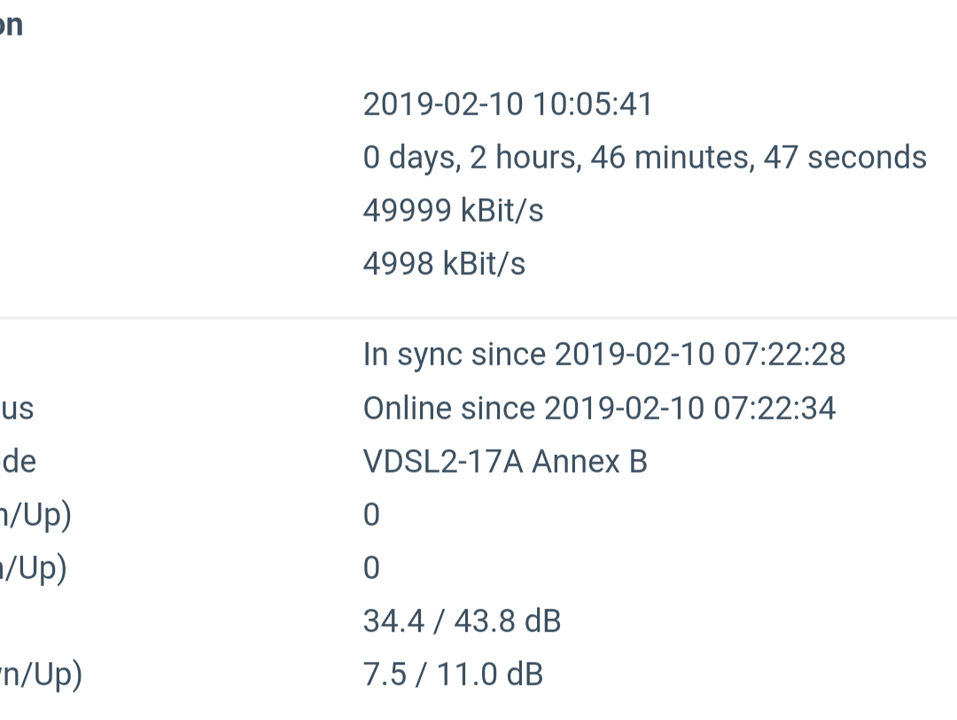This screenshot has width=957, height=720.
Task: Select the label ending in "us" beside Online
Action: 16,408
